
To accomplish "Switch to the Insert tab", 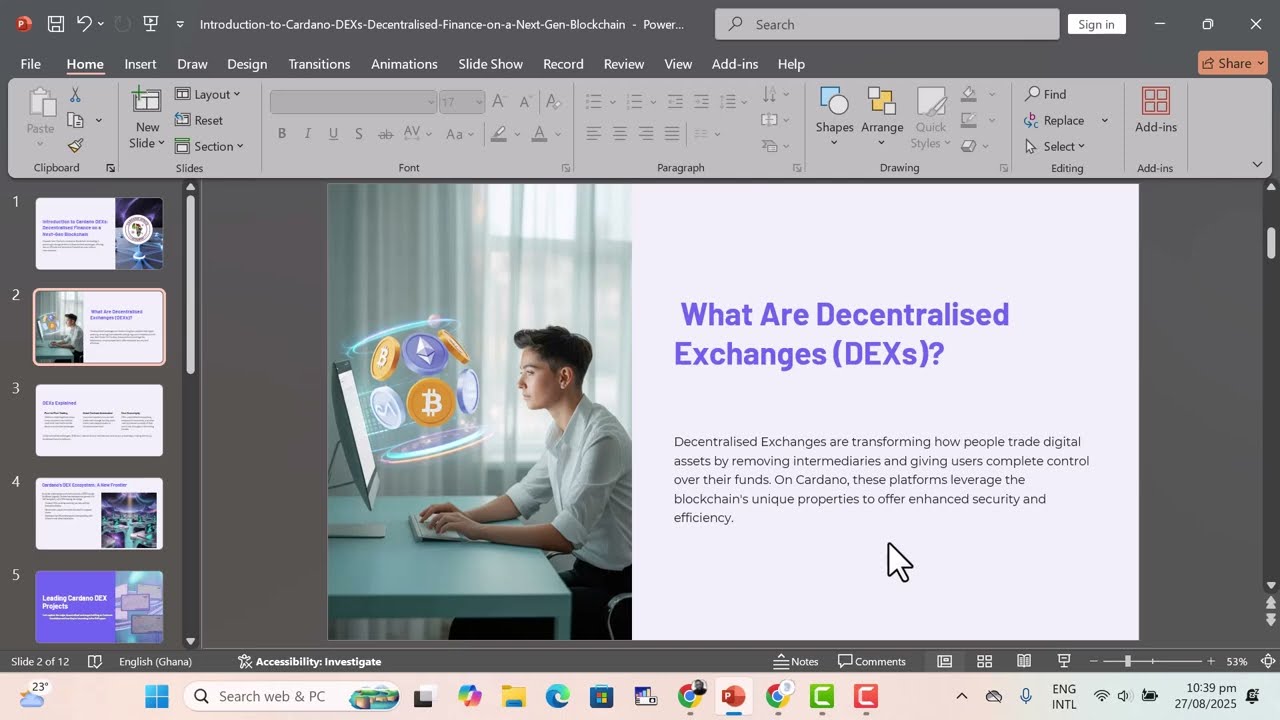I will (140, 64).
